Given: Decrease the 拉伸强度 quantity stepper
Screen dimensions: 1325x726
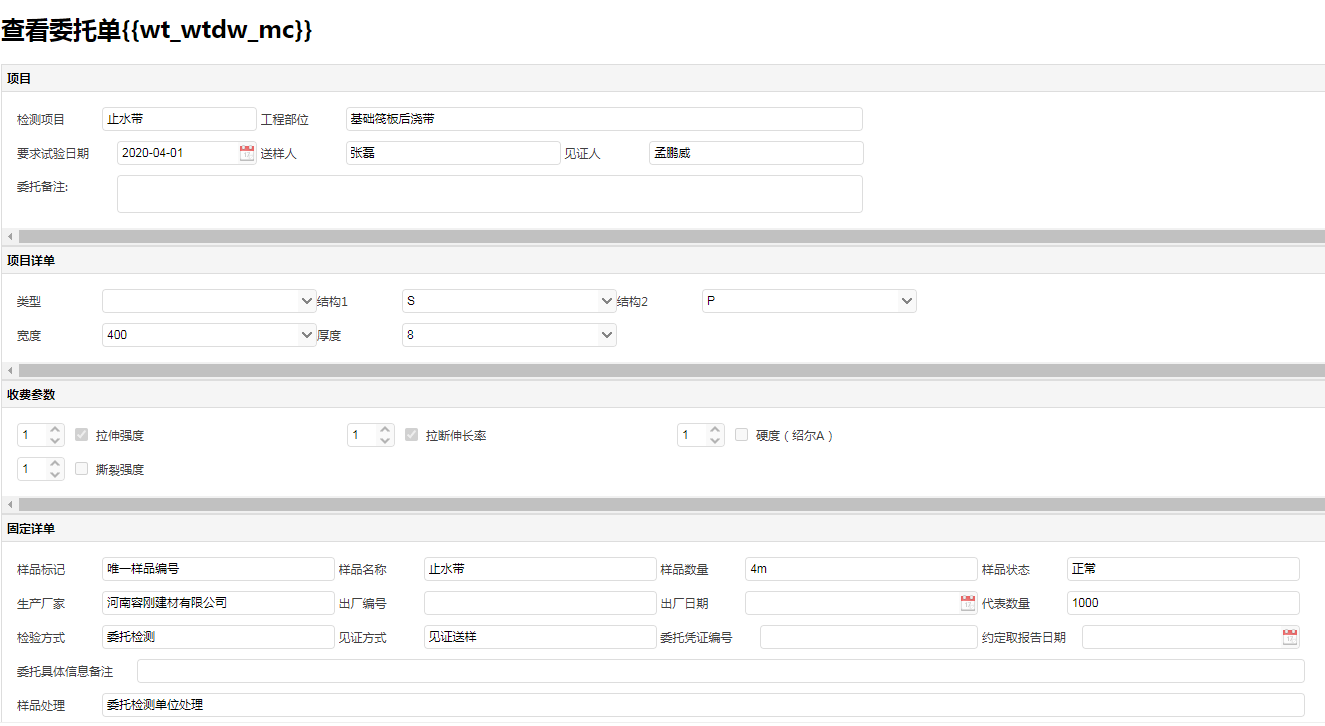Looking at the screenshot, I should [55, 441].
